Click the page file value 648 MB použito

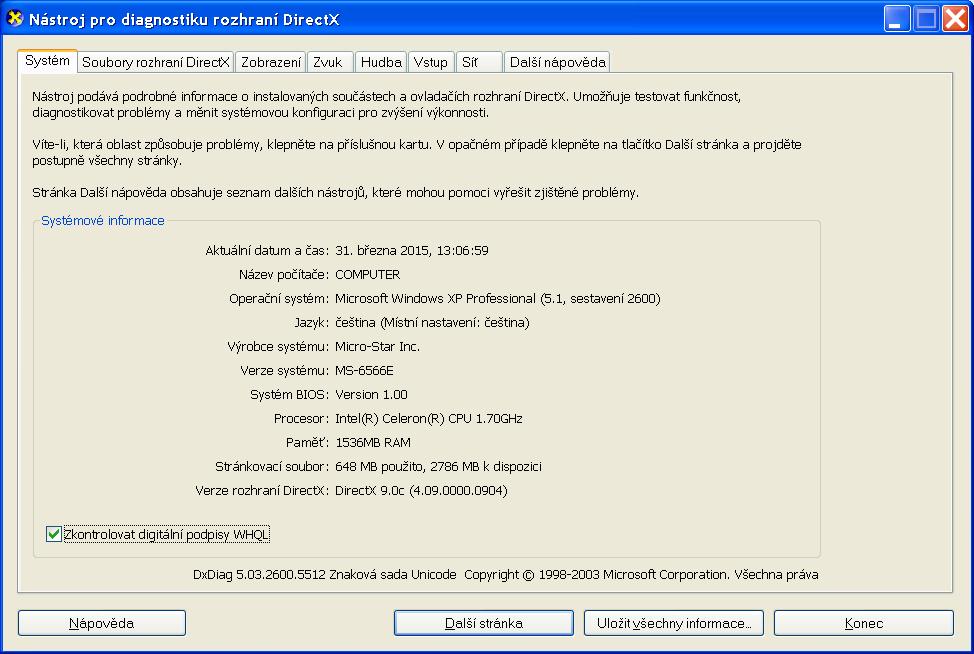439,466
